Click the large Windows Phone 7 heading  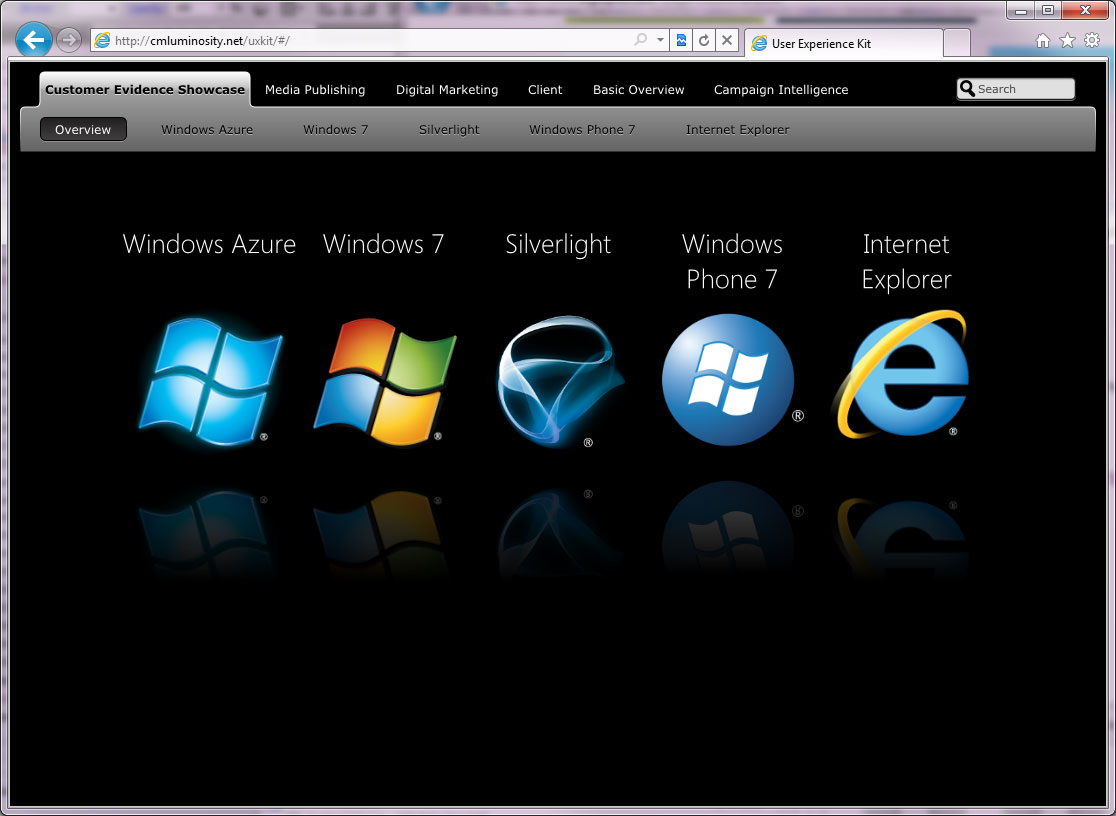coord(732,261)
